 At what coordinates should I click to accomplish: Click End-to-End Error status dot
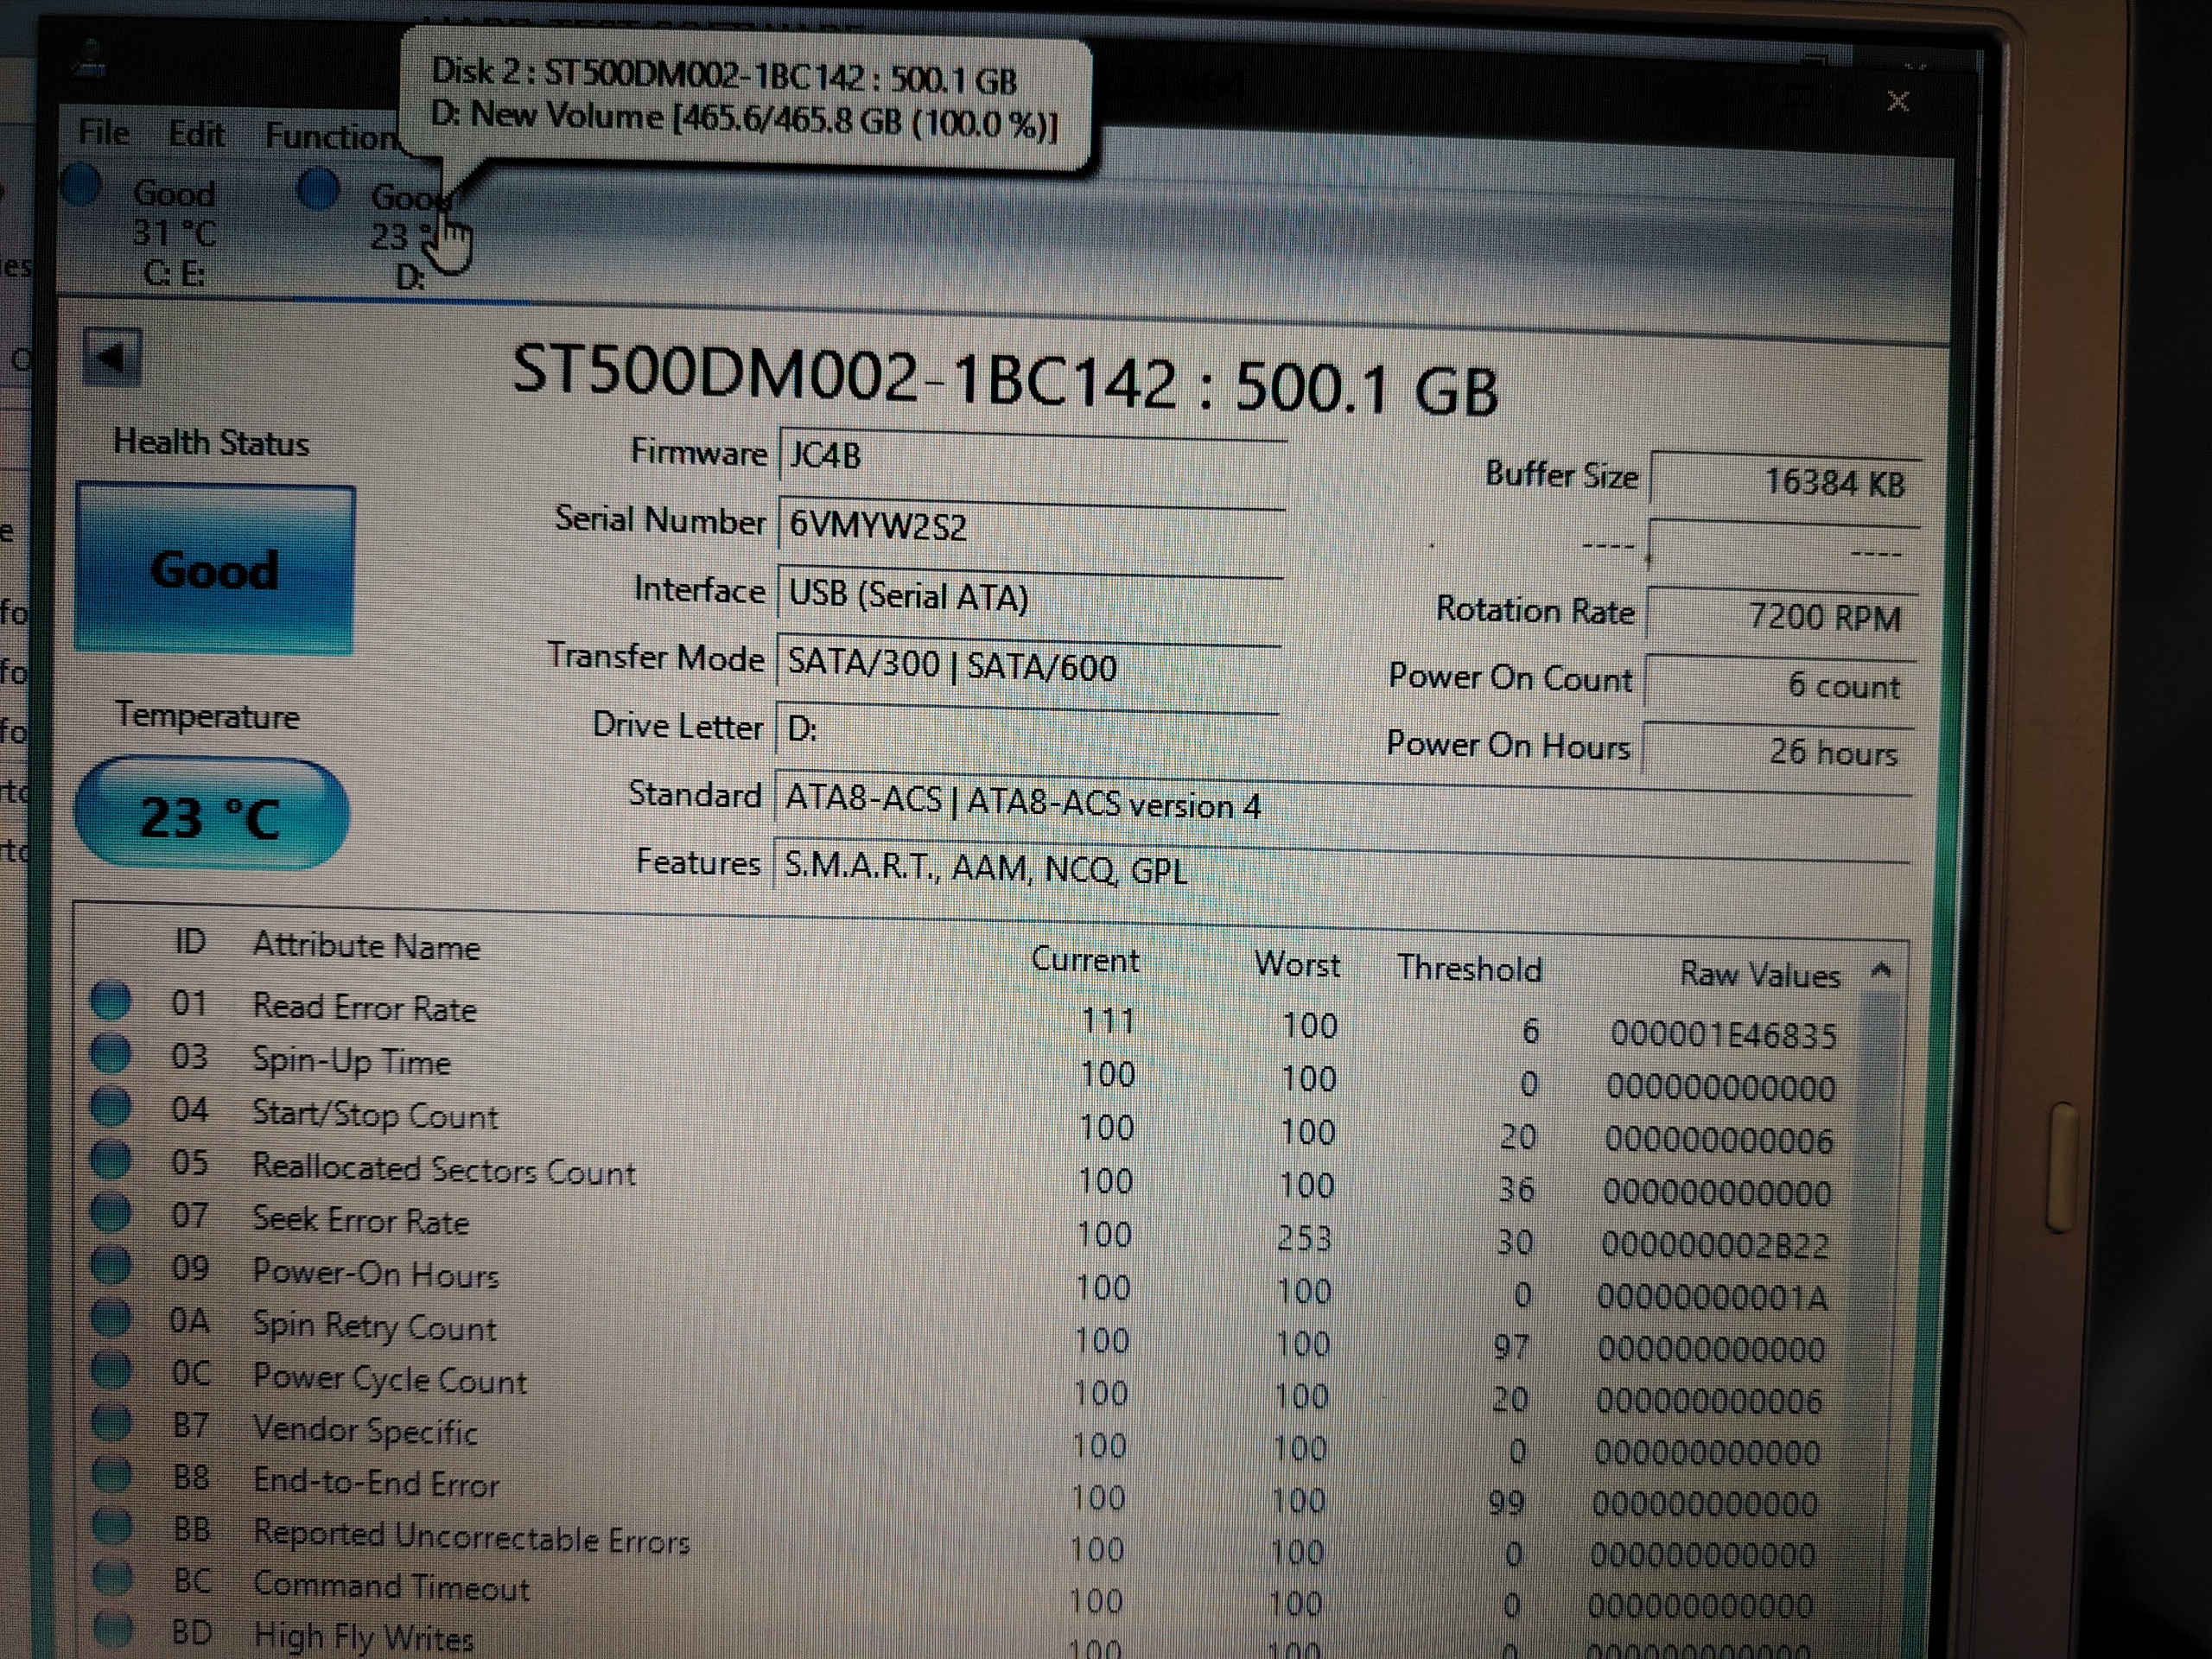pos(111,1474)
